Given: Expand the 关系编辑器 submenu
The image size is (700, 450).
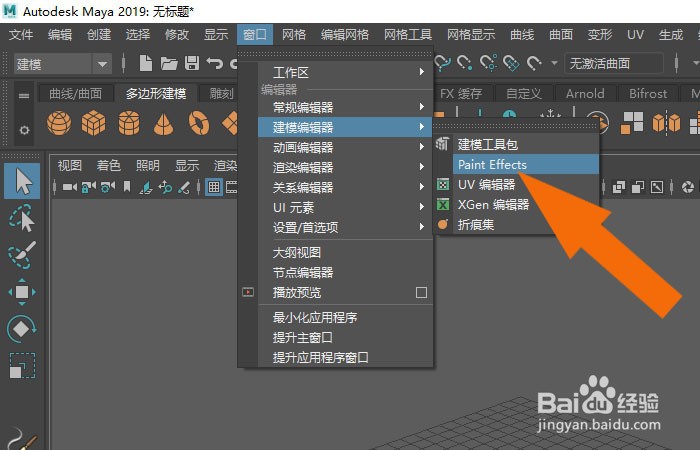Looking at the screenshot, I should [x=346, y=188].
